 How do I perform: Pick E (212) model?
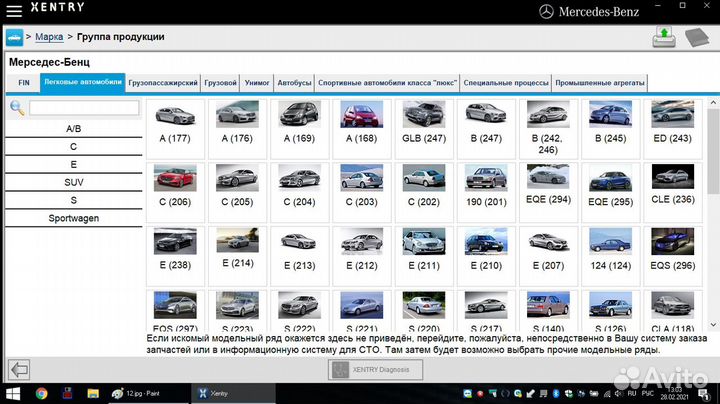pyautogui.click(x=362, y=256)
